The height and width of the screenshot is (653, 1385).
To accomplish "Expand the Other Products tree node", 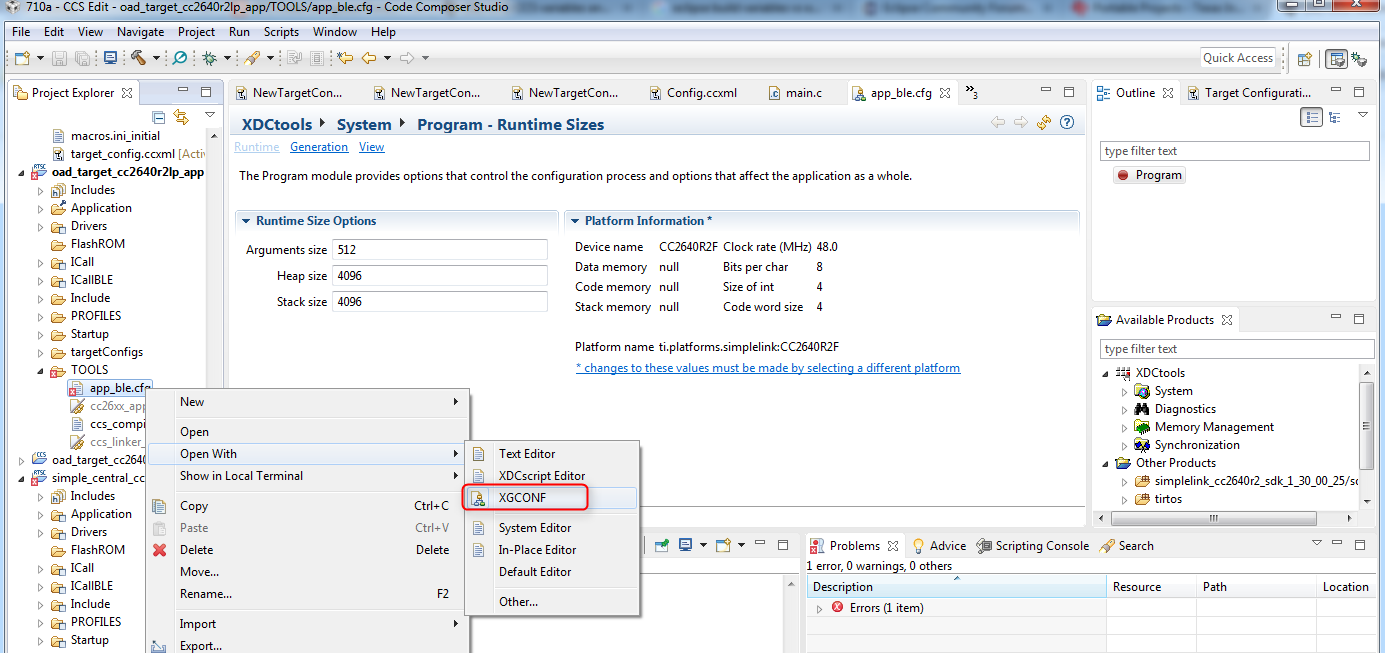I will [x=1105, y=463].
